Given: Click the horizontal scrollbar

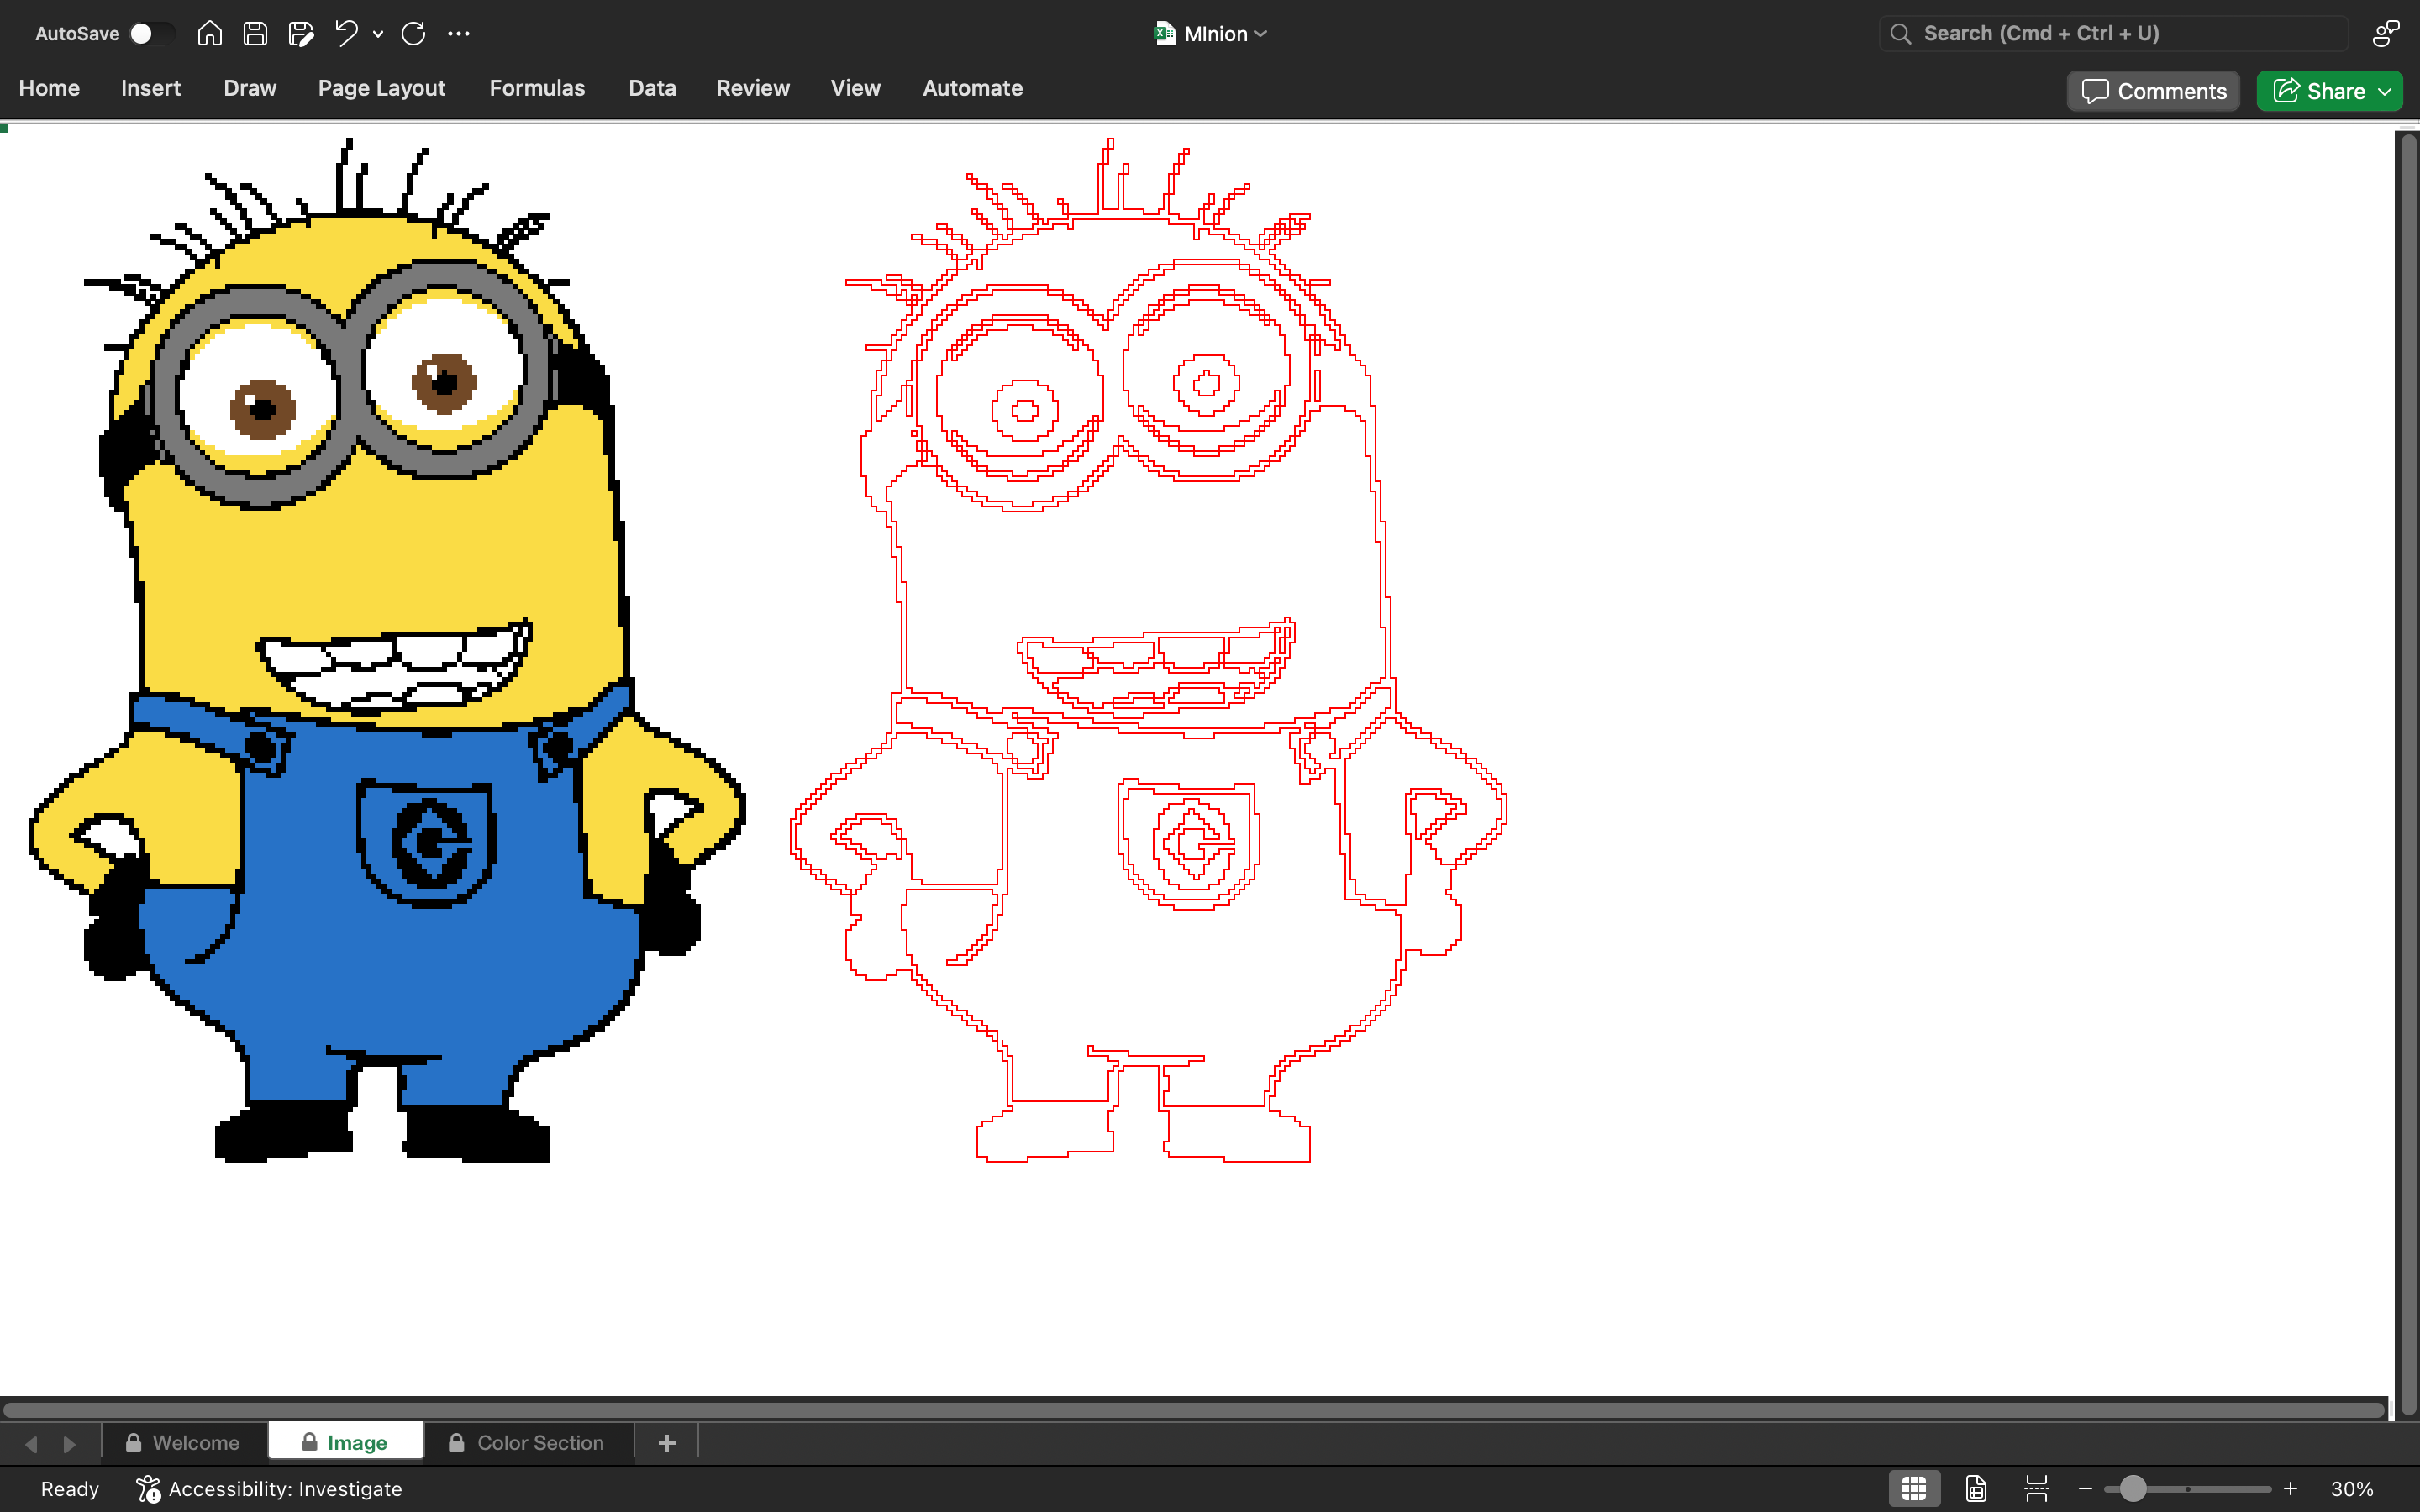Looking at the screenshot, I should coord(1193,1410).
